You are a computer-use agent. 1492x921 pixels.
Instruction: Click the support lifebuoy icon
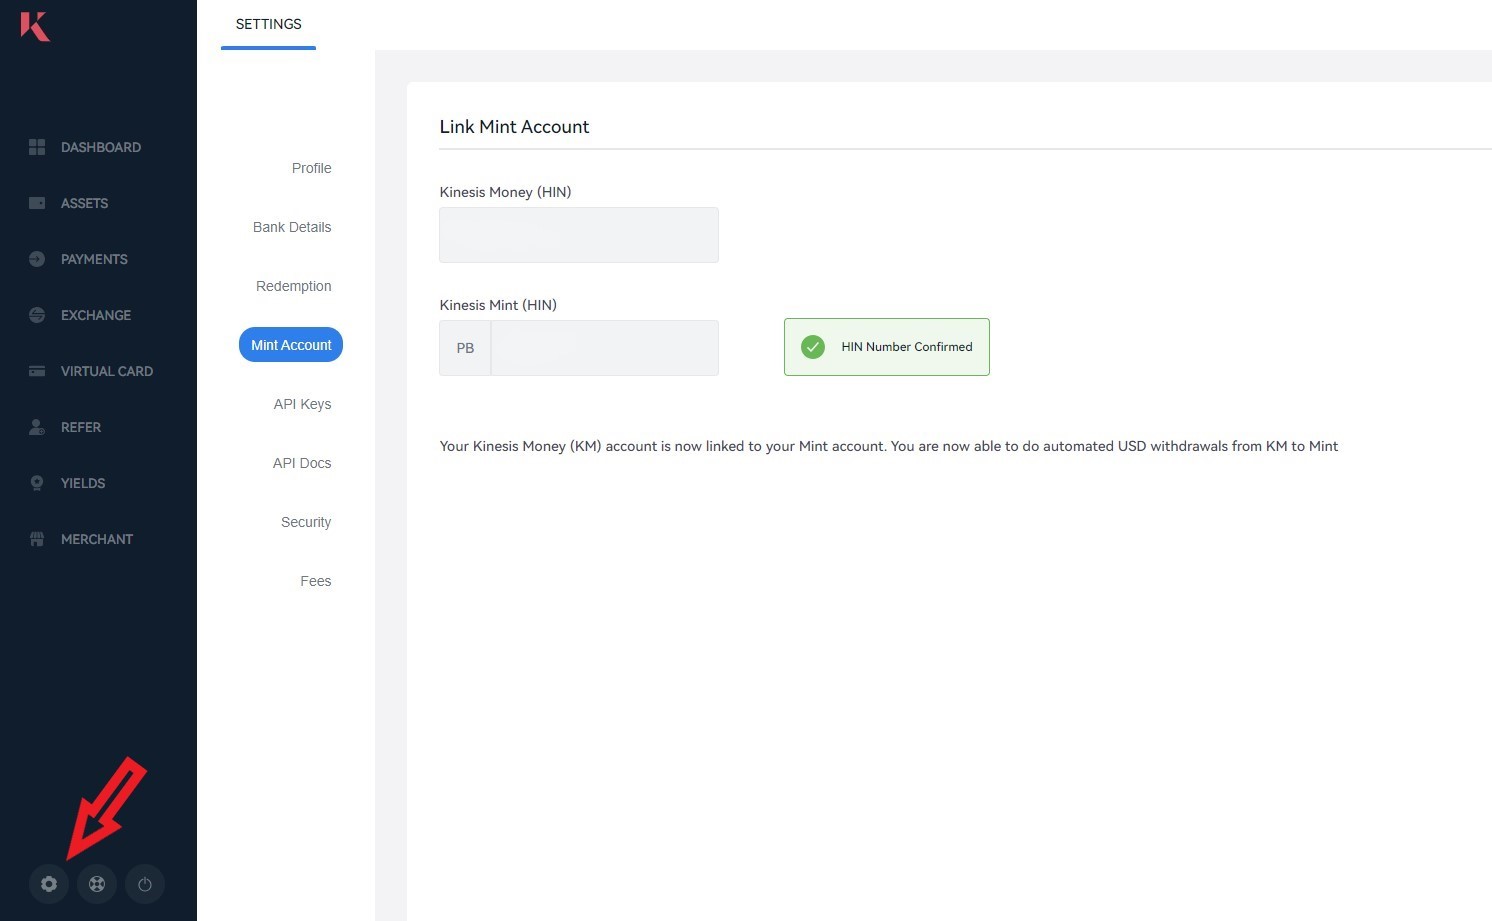pyautogui.click(x=97, y=884)
